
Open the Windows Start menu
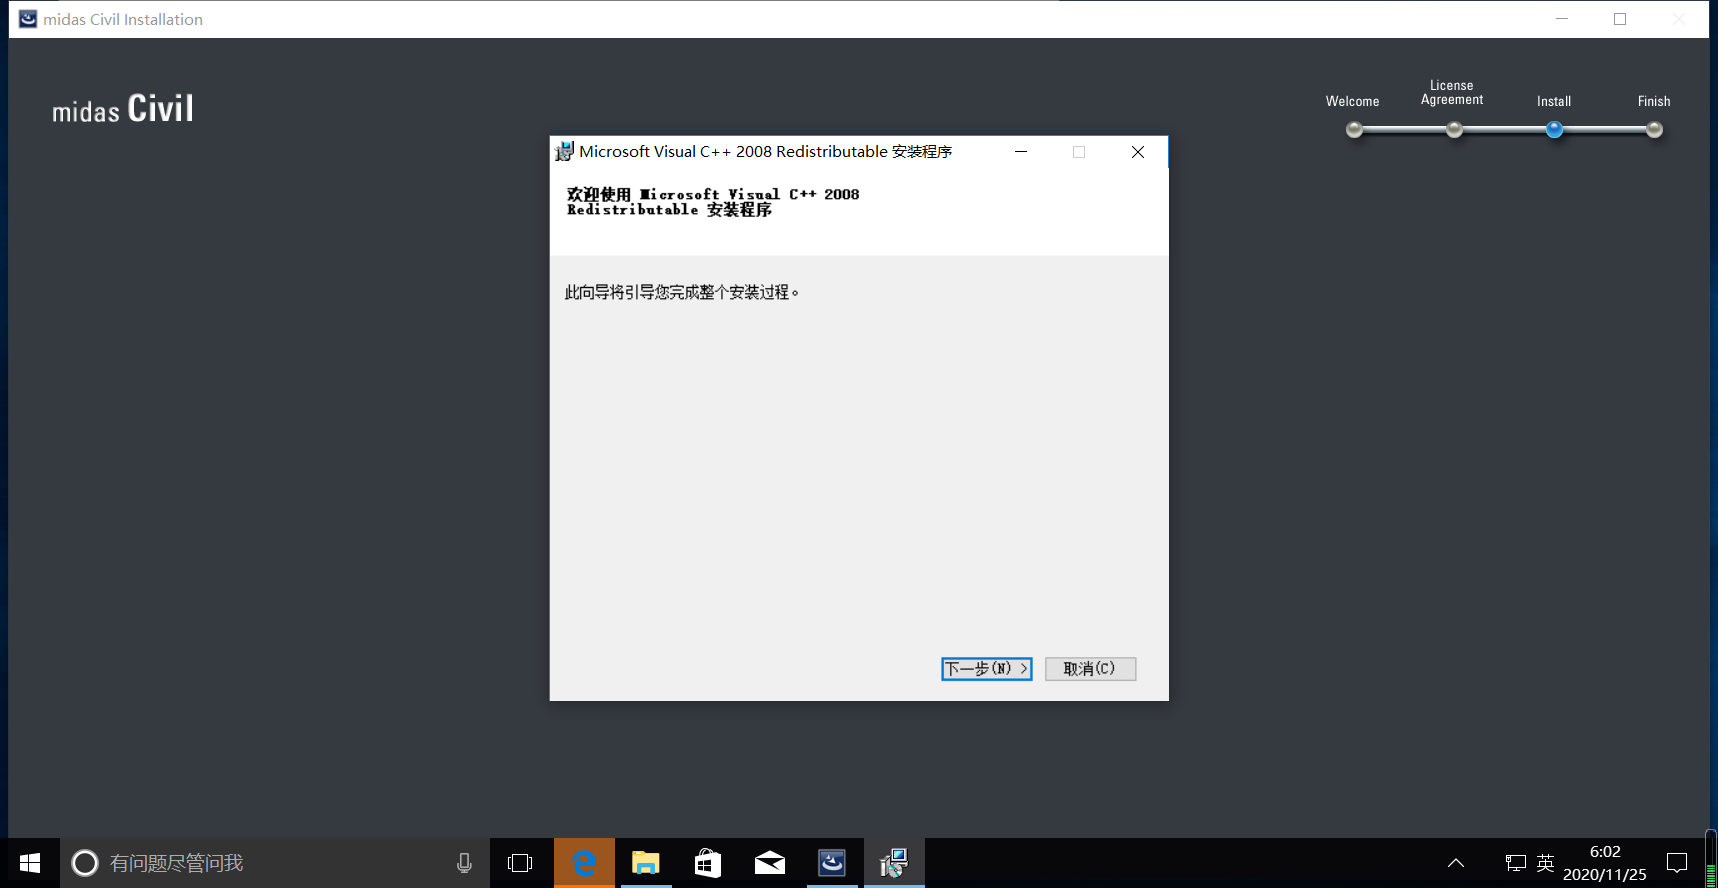30,863
